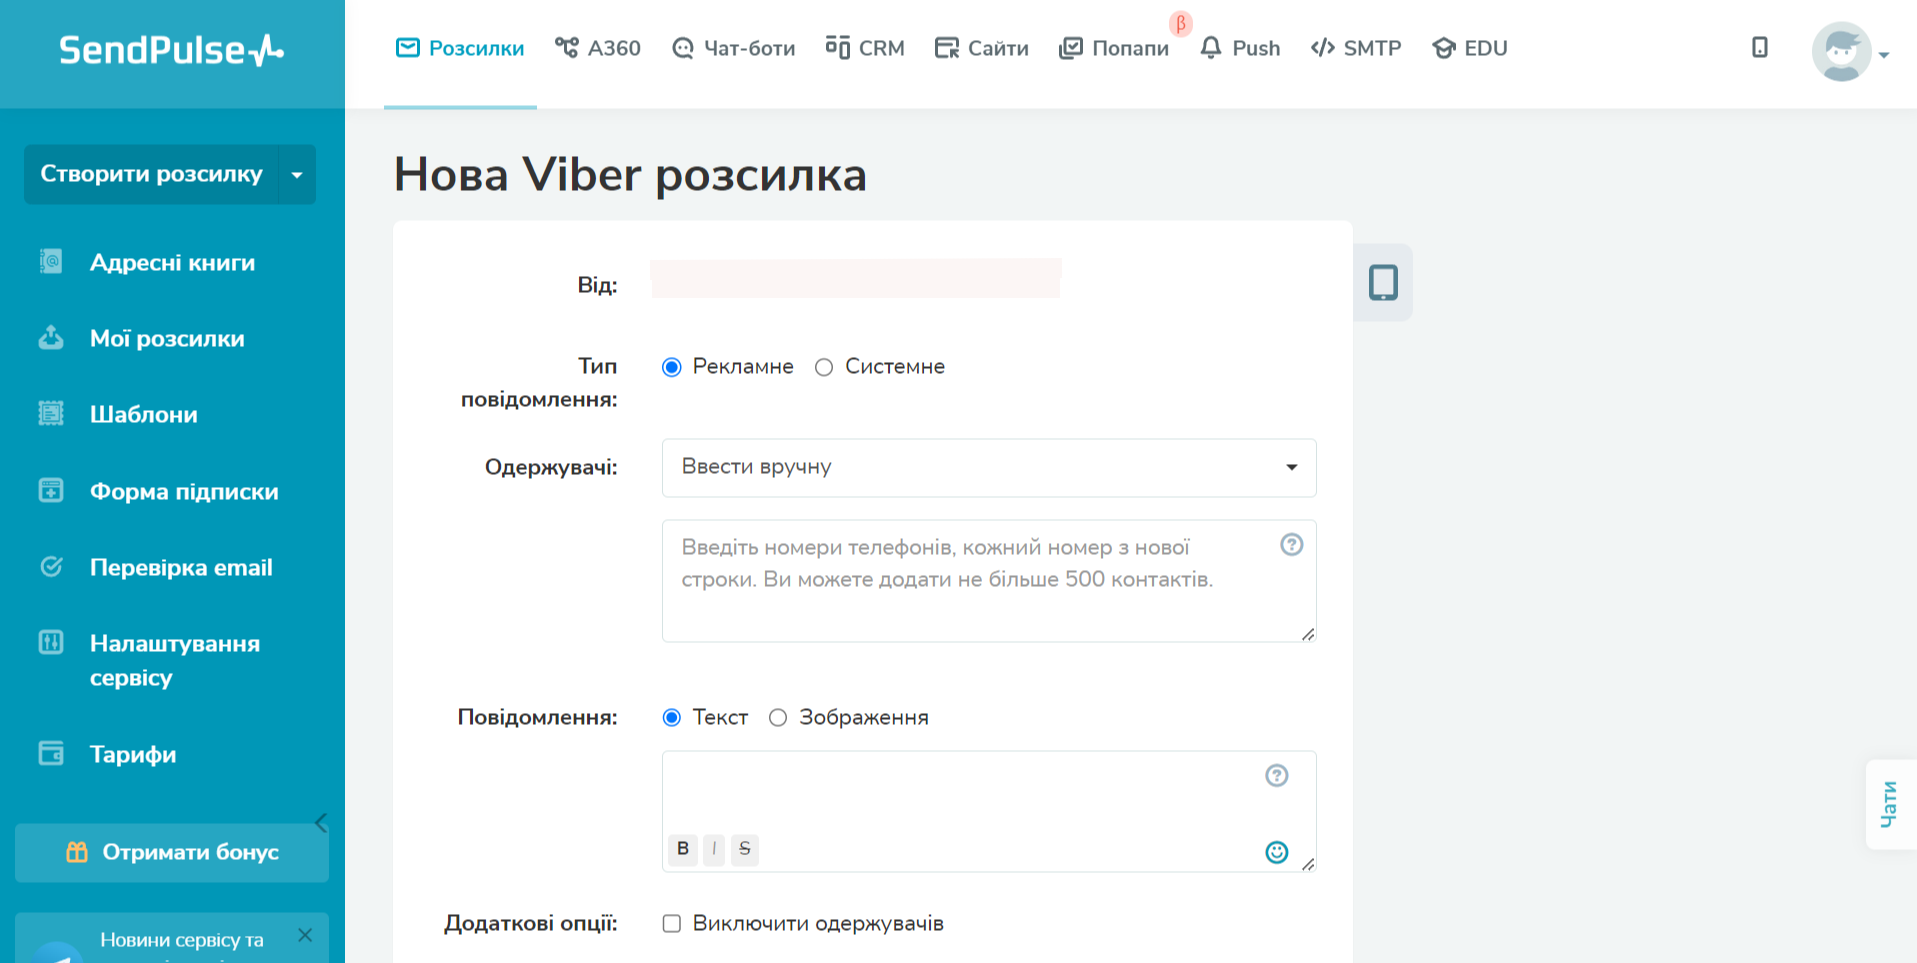
Task: Open the Чат-боти section
Action: click(734, 48)
